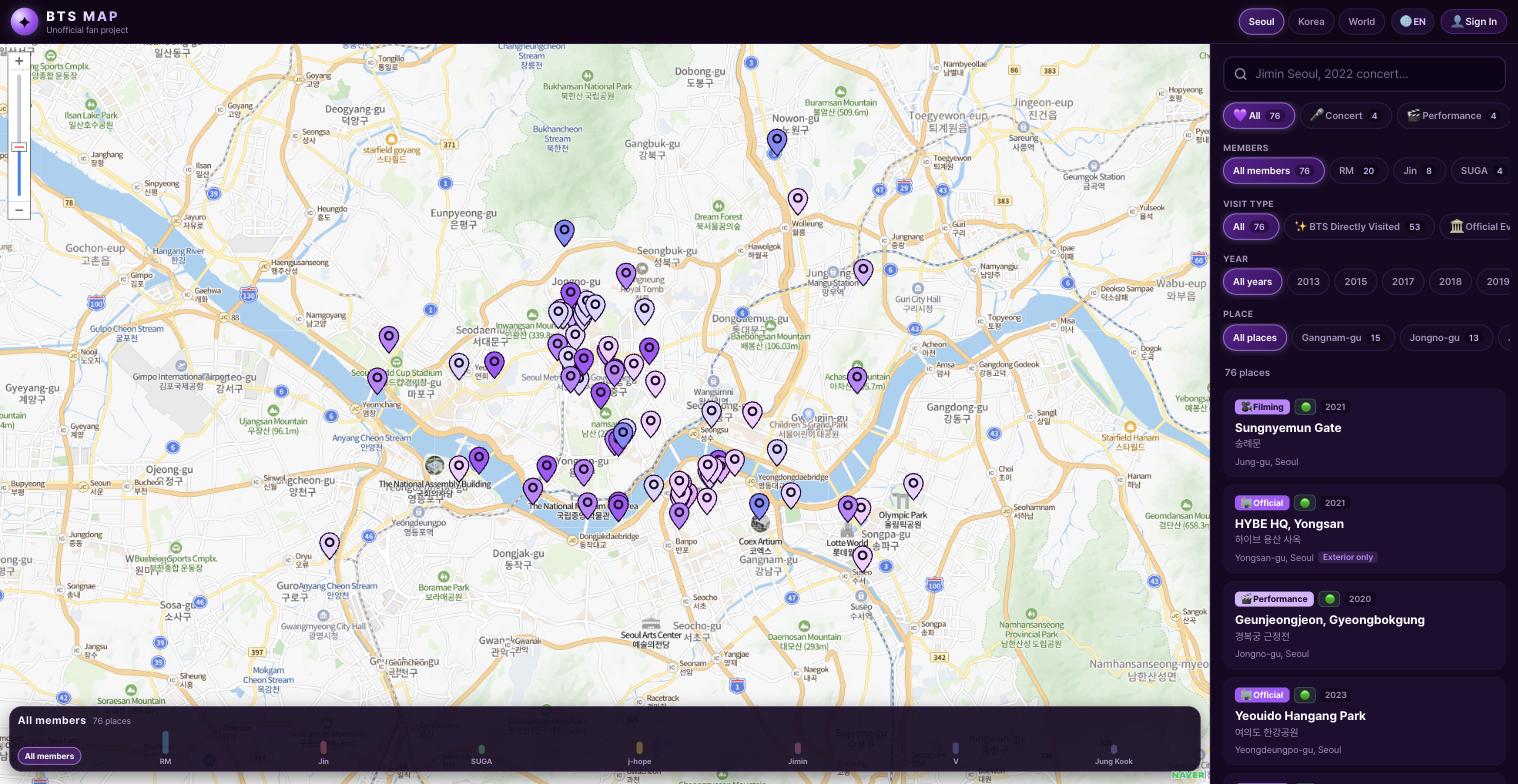
Task: Open the EN language selector
Action: coord(1412,21)
